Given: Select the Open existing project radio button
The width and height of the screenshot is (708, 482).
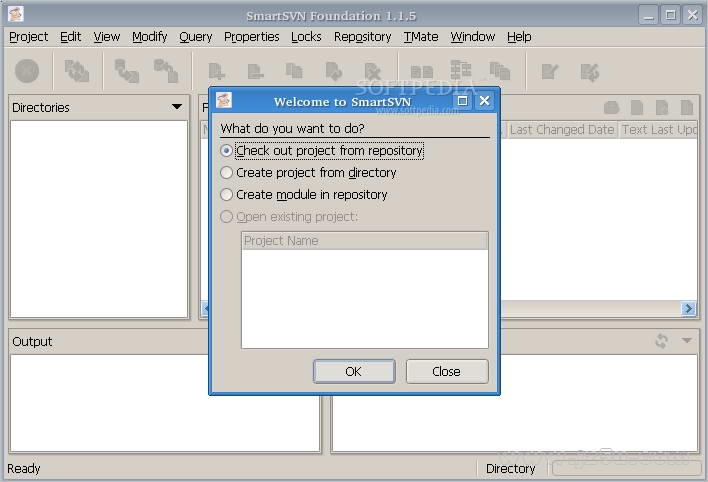Looking at the screenshot, I should coord(226,217).
